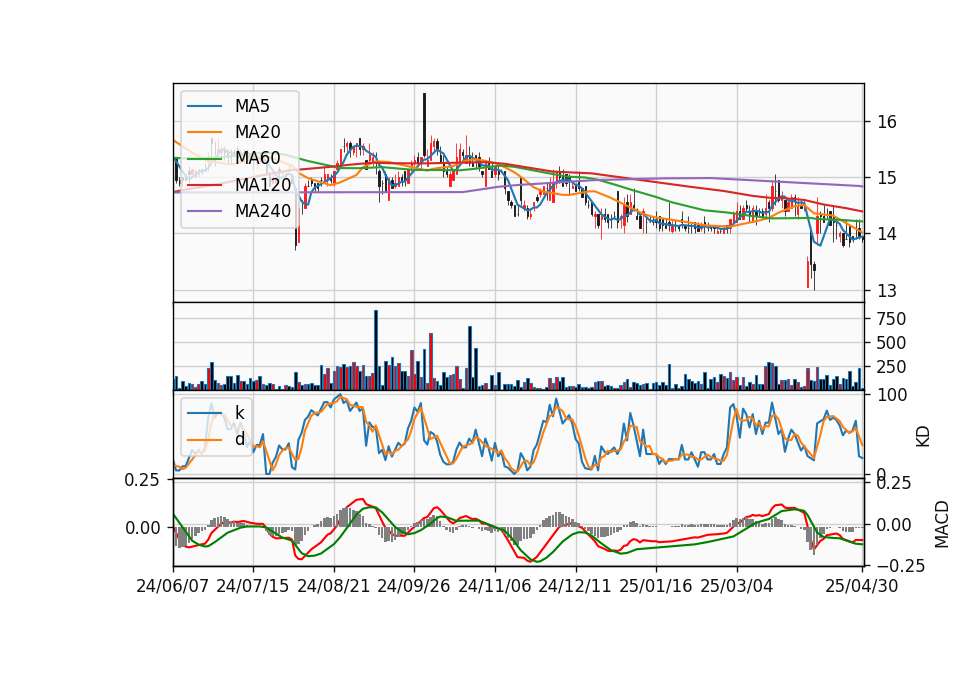Image resolution: width=960 pixels, height=690 pixels.
Task: Click the price axis value 15
Action: [887, 178]
